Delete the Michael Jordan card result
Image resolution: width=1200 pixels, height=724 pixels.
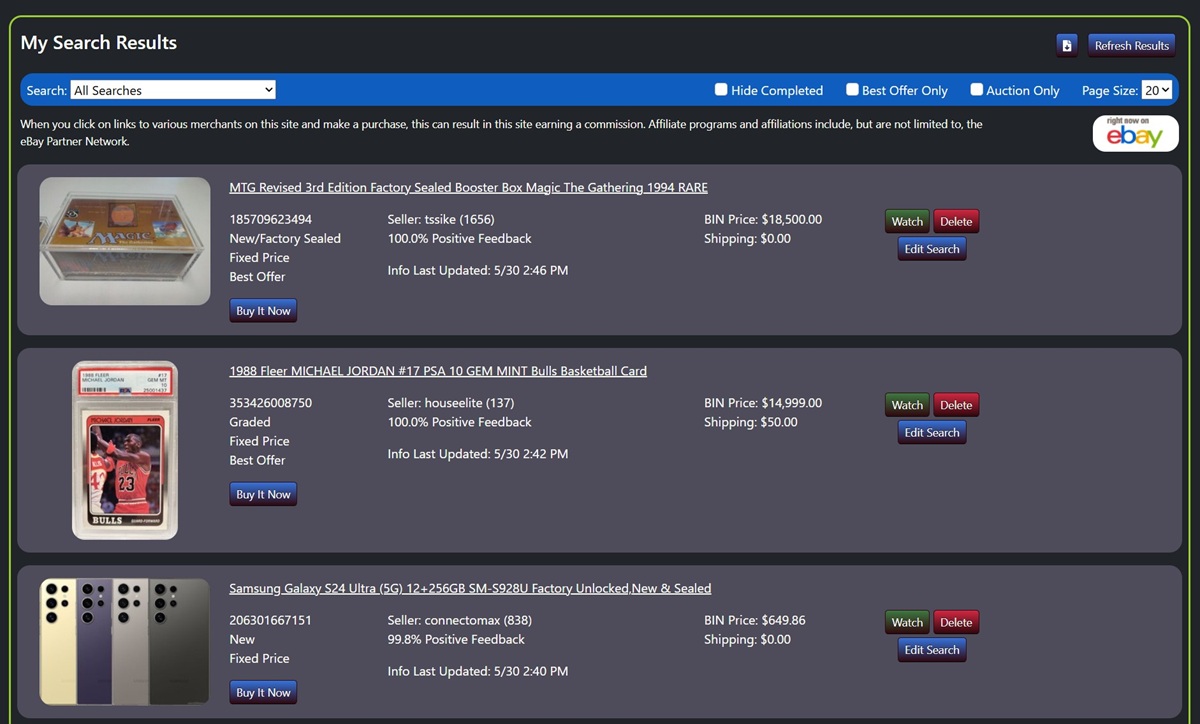[956, 405]
